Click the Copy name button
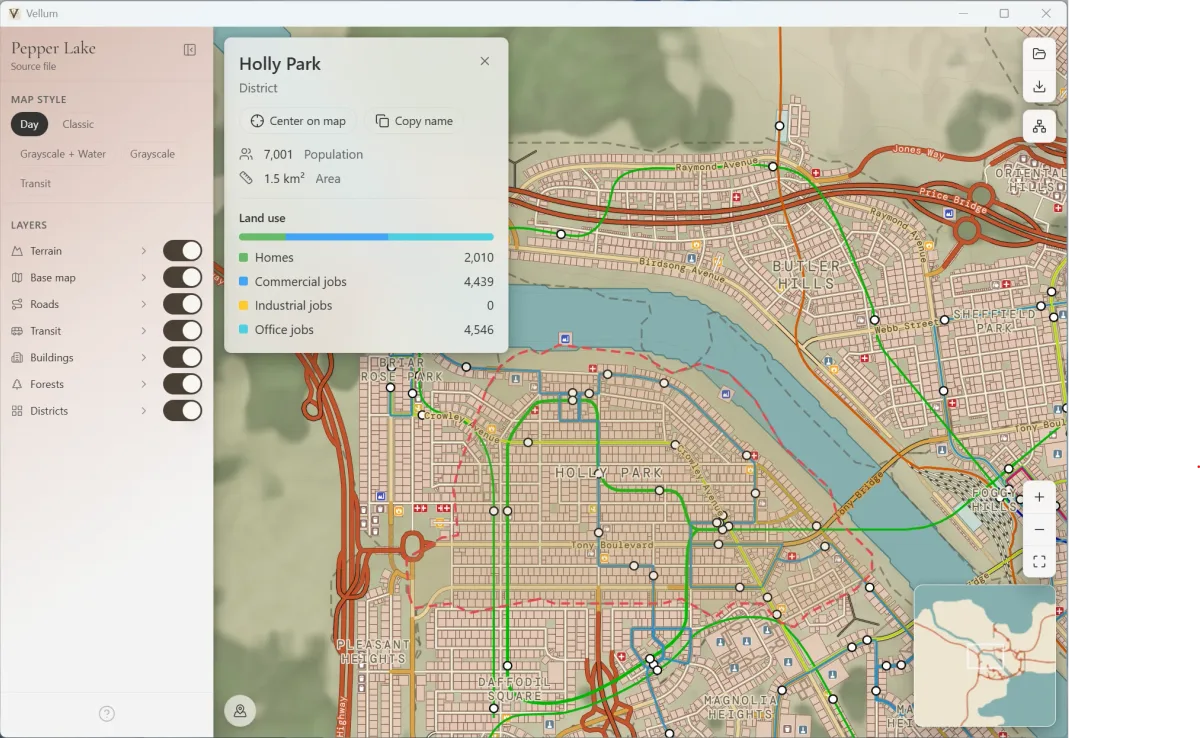Screen dimensions: 1200x738 pos(414,121)
